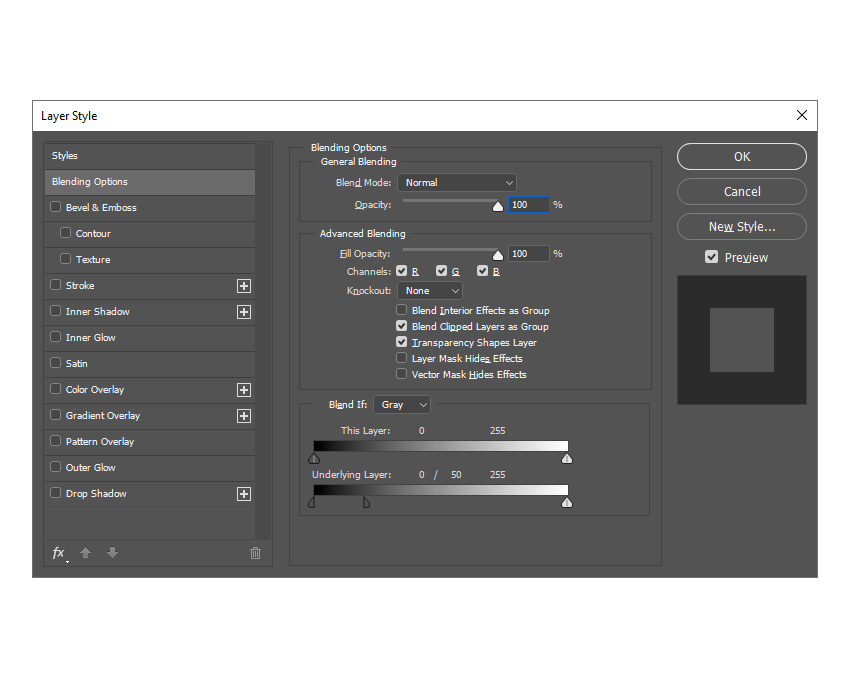Add another Drop Shadow instance
This screenshot has width=850, height=678.
tap(244, 493)
